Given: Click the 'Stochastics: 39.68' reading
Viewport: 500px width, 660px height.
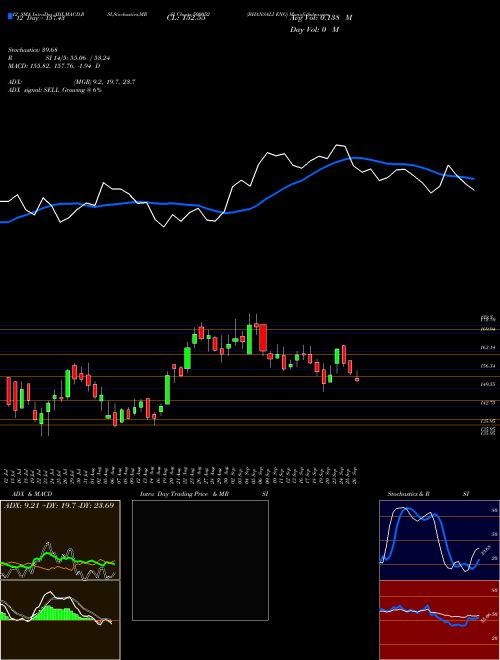Looking at the screenshot, I should 33,50.
